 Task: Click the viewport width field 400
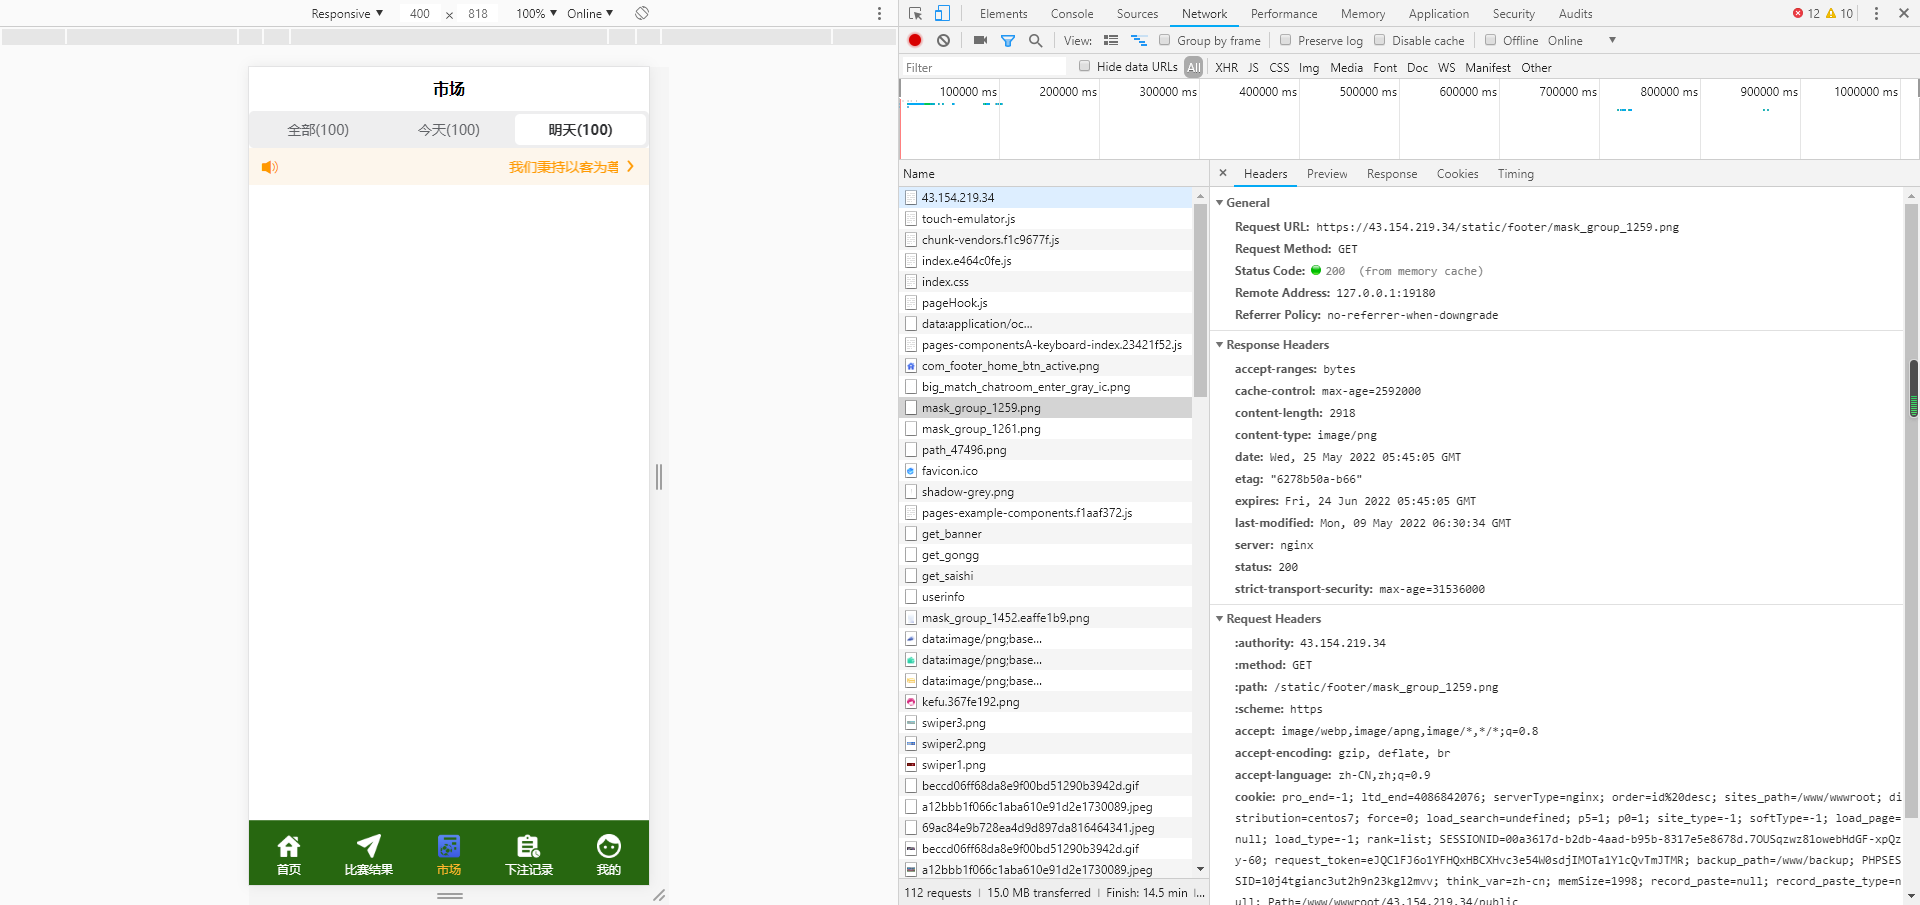tap(420, 13)
